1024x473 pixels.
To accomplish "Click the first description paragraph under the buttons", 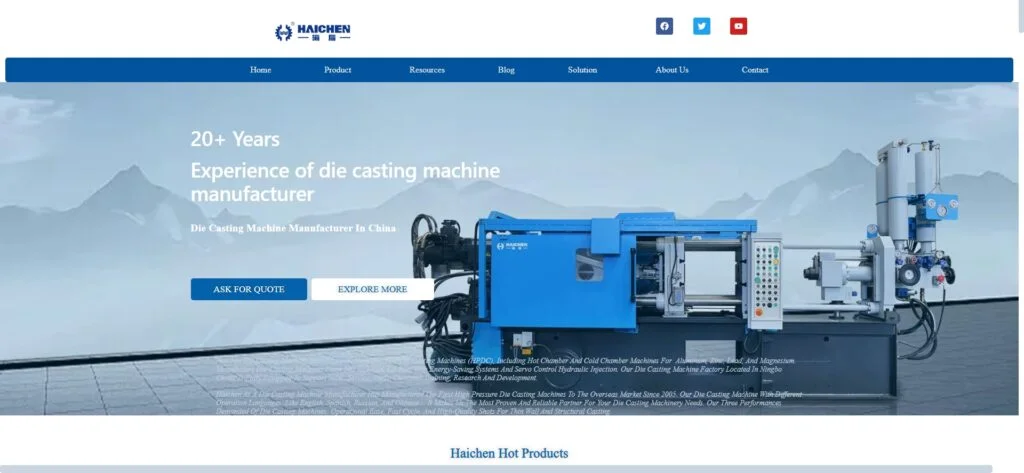I will coord(505,368).
